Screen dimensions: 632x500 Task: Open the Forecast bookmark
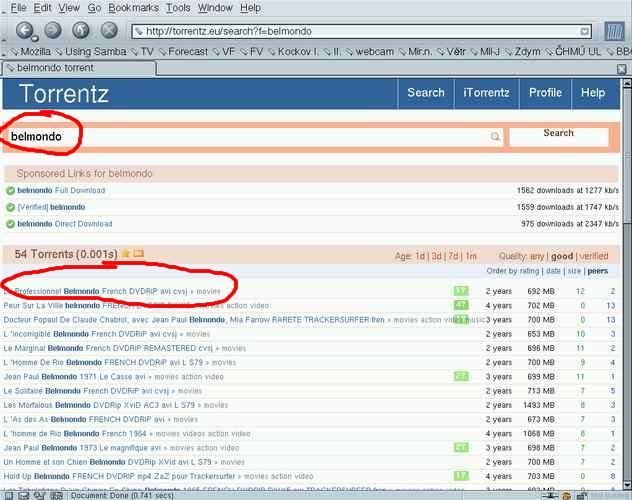[x=184, y=52]
